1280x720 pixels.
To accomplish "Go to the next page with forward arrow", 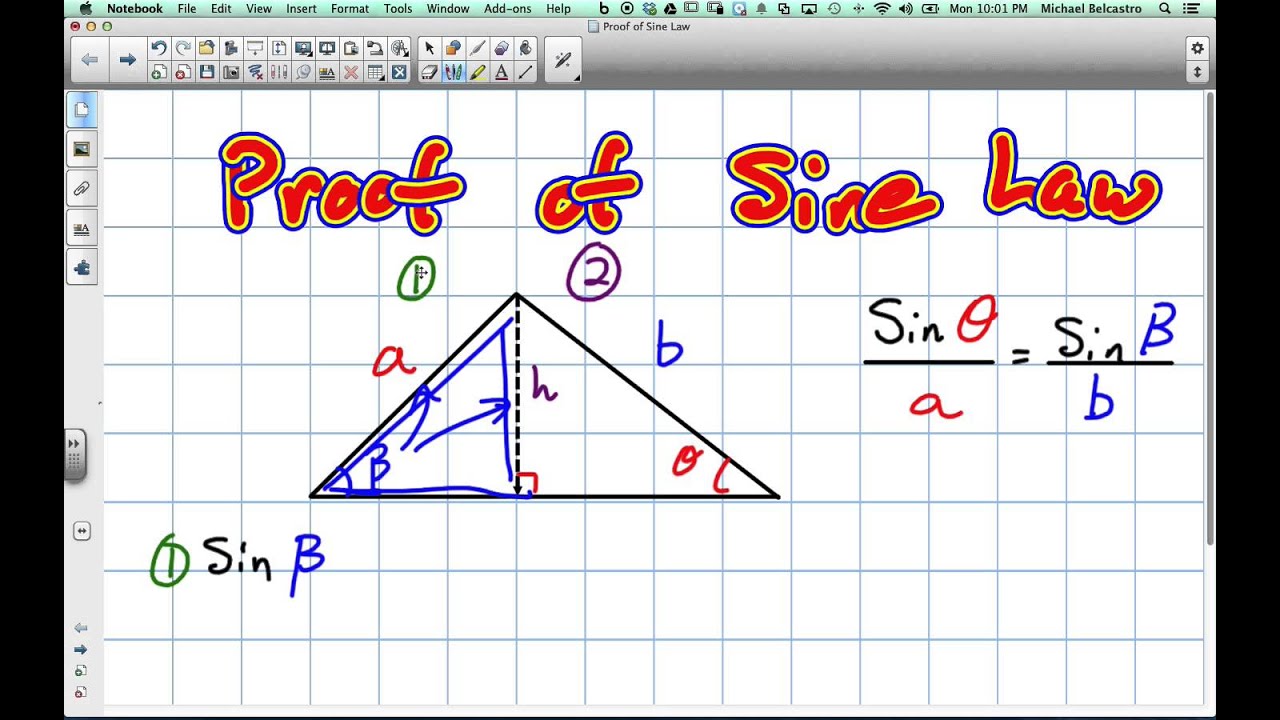I will point(127,60).
